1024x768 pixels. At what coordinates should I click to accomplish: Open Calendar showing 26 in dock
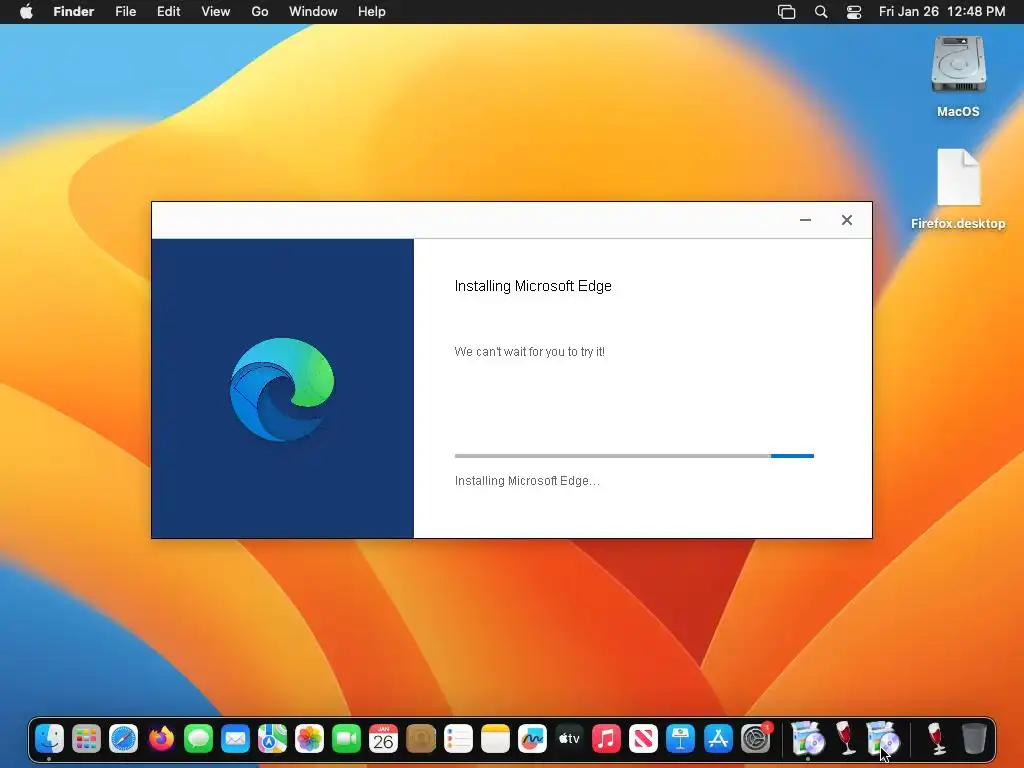383,739
